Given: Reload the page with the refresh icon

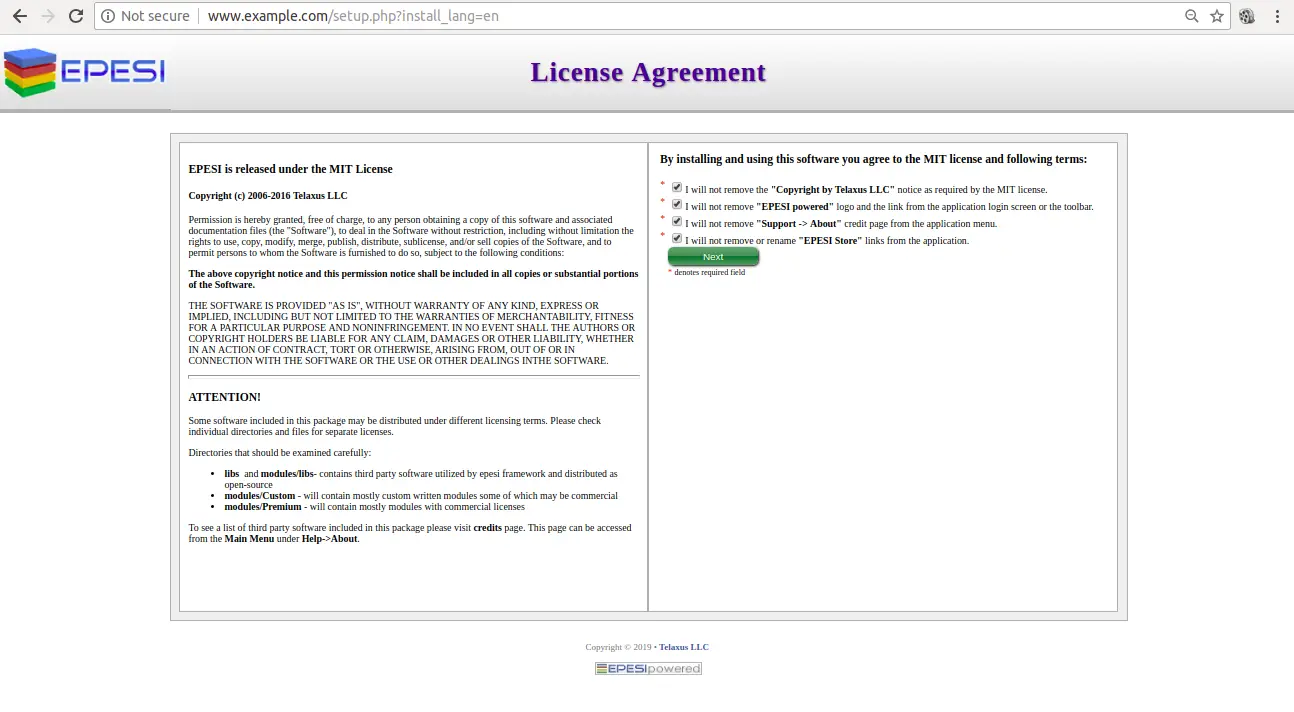Looking at the screenshot, I should point(76,16).
